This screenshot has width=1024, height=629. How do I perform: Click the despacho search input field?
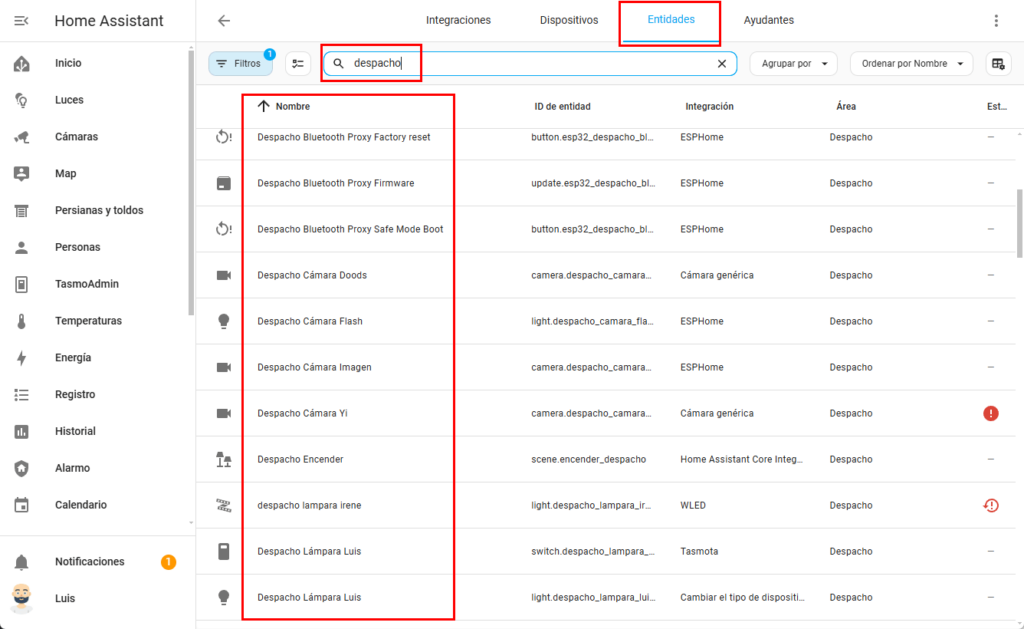point(530,64)
